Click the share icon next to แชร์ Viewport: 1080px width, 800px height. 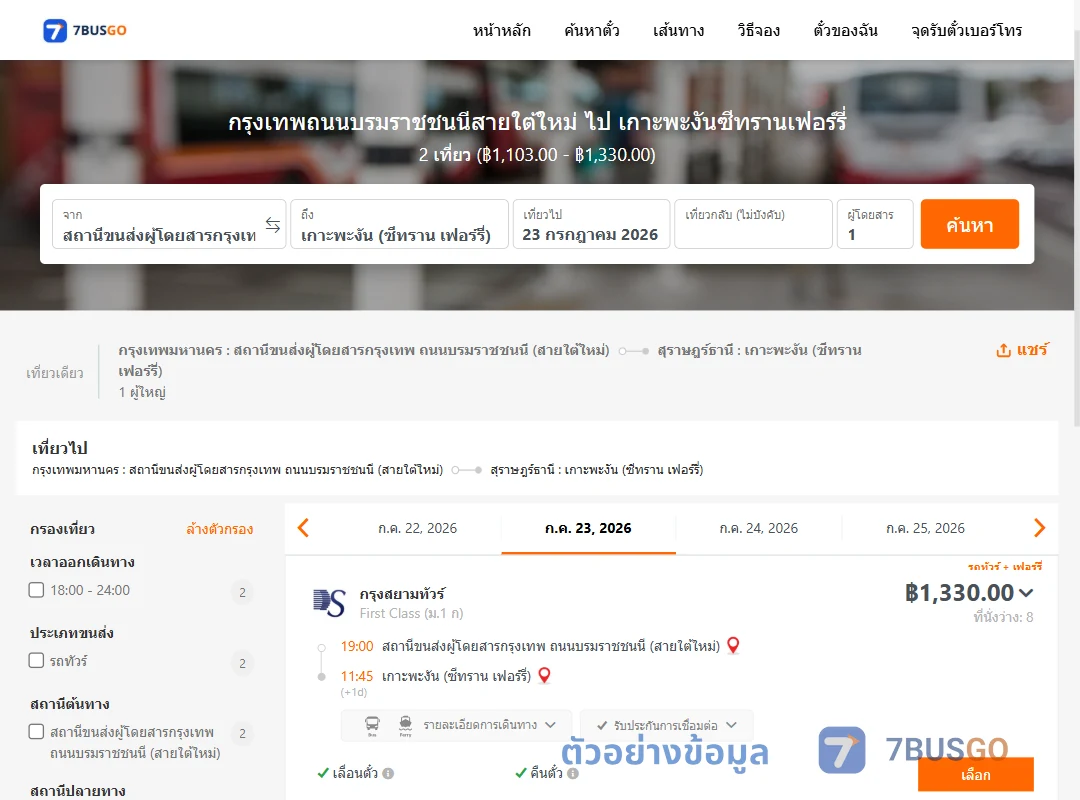(x=1003, y=351)
